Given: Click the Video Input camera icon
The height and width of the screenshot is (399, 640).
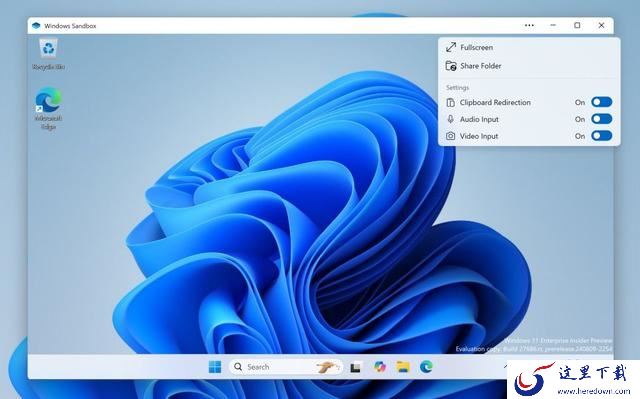Looking at the screenshot, I should click(450, 136).
